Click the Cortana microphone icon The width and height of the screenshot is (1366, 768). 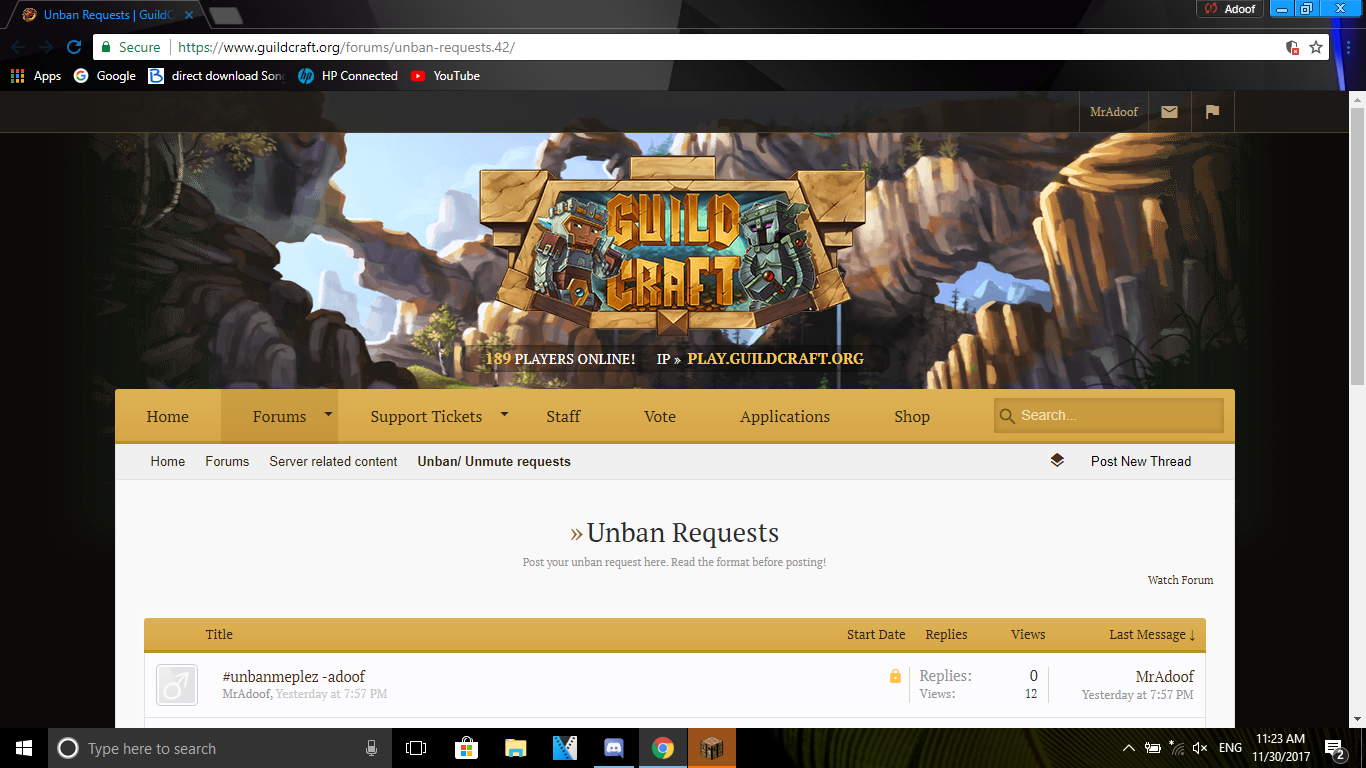[371, 748]
